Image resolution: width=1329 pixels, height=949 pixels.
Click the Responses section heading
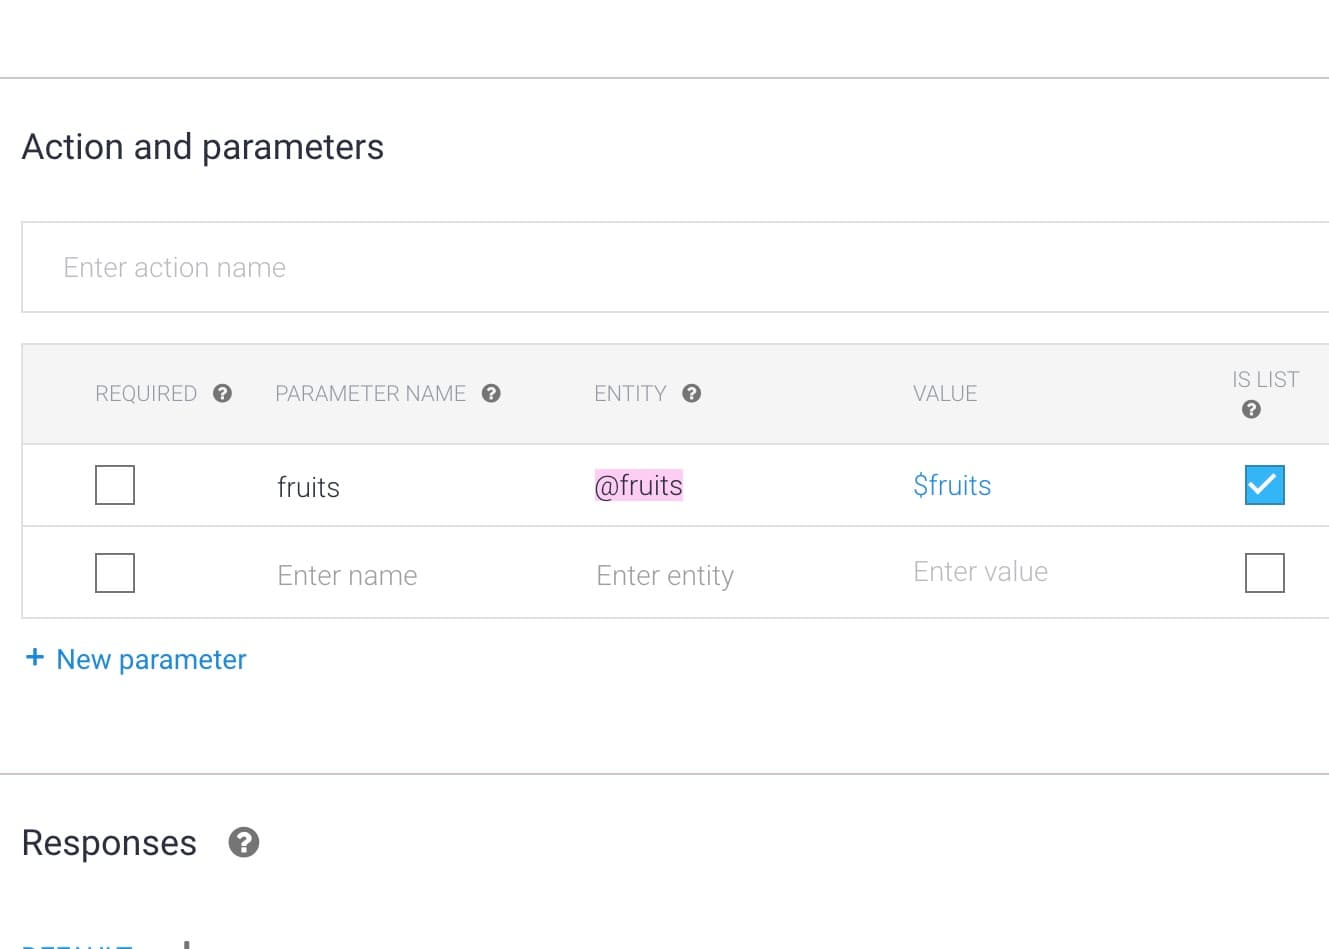tap(109, 843)
